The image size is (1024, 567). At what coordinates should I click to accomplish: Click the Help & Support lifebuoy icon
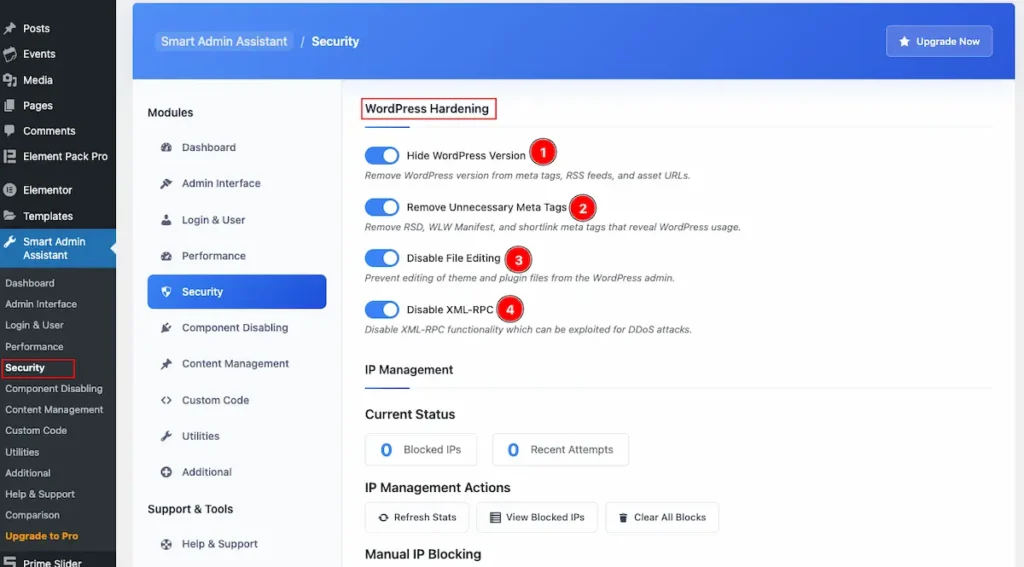[x=166, y=544]
